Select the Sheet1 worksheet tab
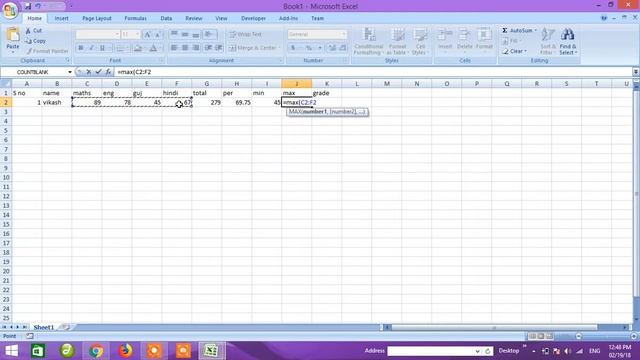 click(x=44, y=327)
